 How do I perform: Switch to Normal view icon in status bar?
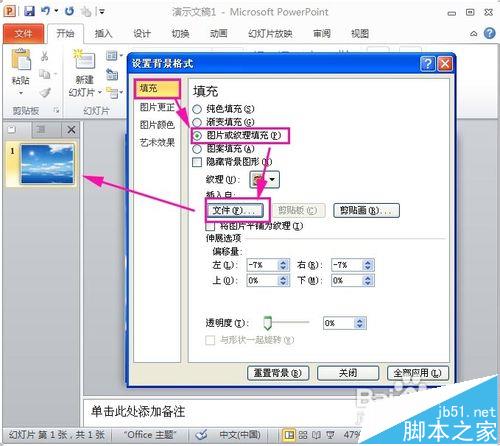click(289, 435)
